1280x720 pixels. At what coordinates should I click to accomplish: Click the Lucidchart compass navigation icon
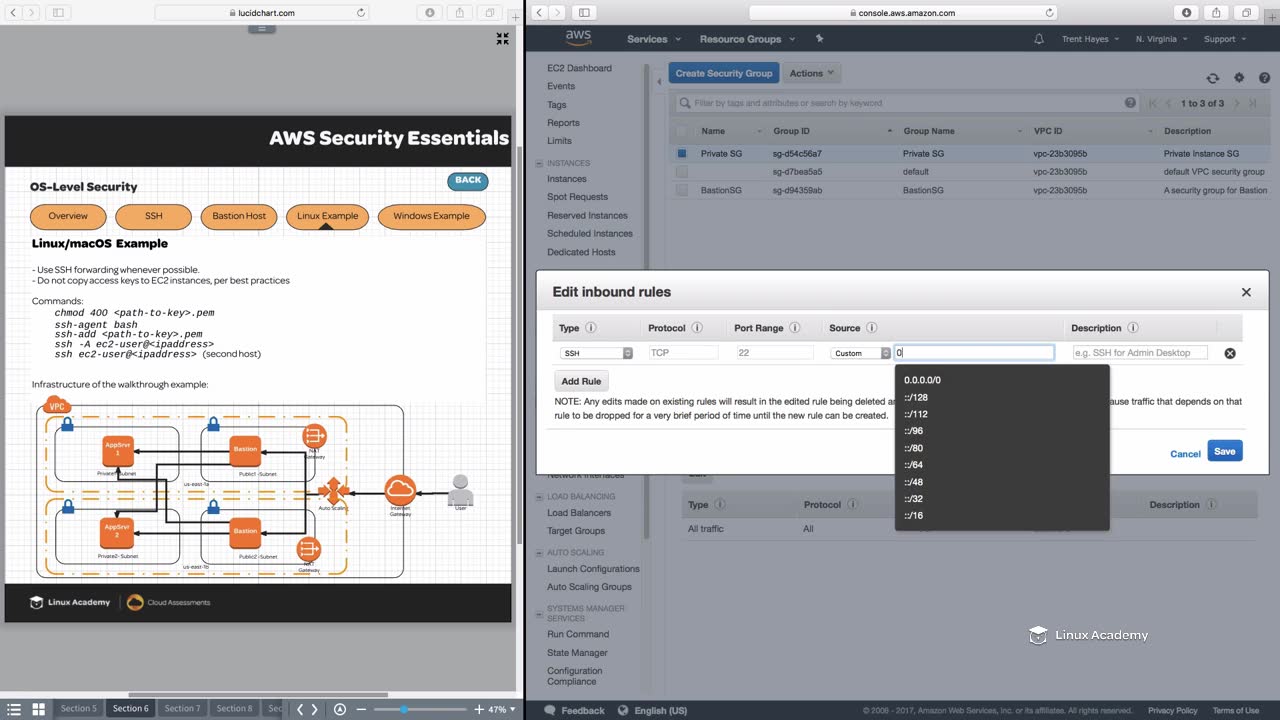point(340,709)
